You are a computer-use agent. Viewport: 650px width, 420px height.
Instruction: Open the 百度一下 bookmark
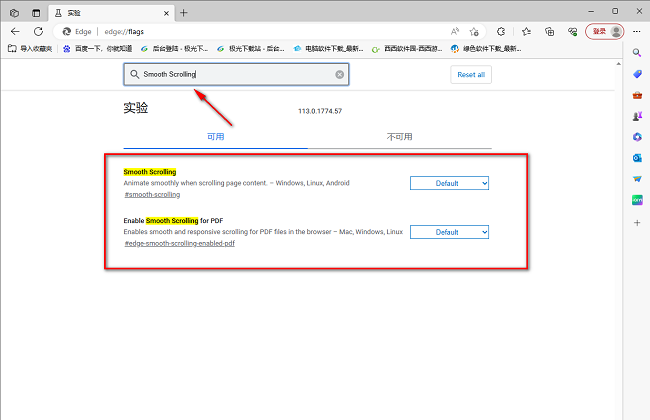pyautogui.click(x=98, y=49)
